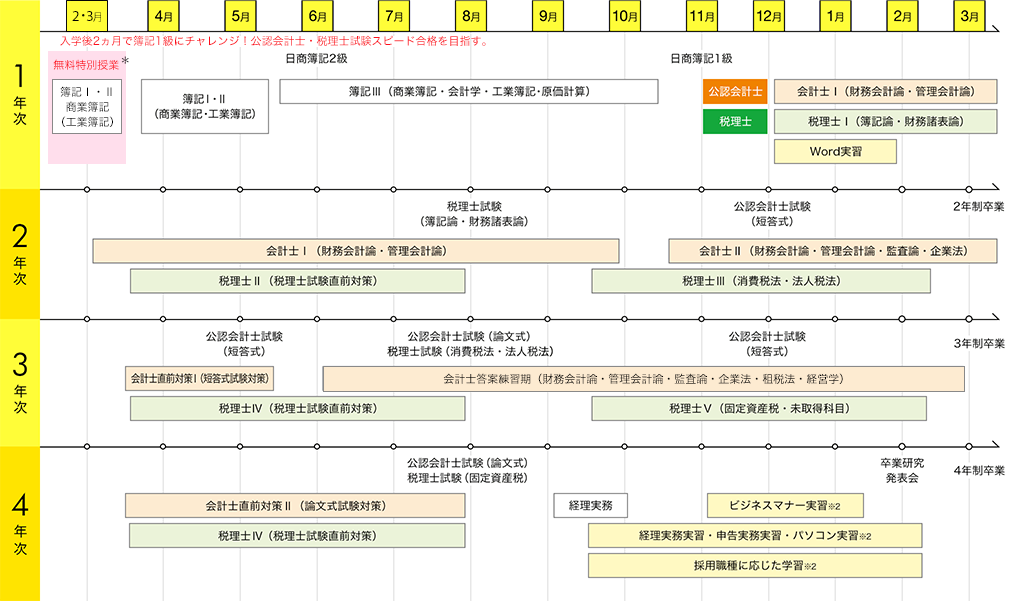Screen dimensions: 1036x601
Task: Click the 税理士Ⅱ course bar
Action: 297,281
